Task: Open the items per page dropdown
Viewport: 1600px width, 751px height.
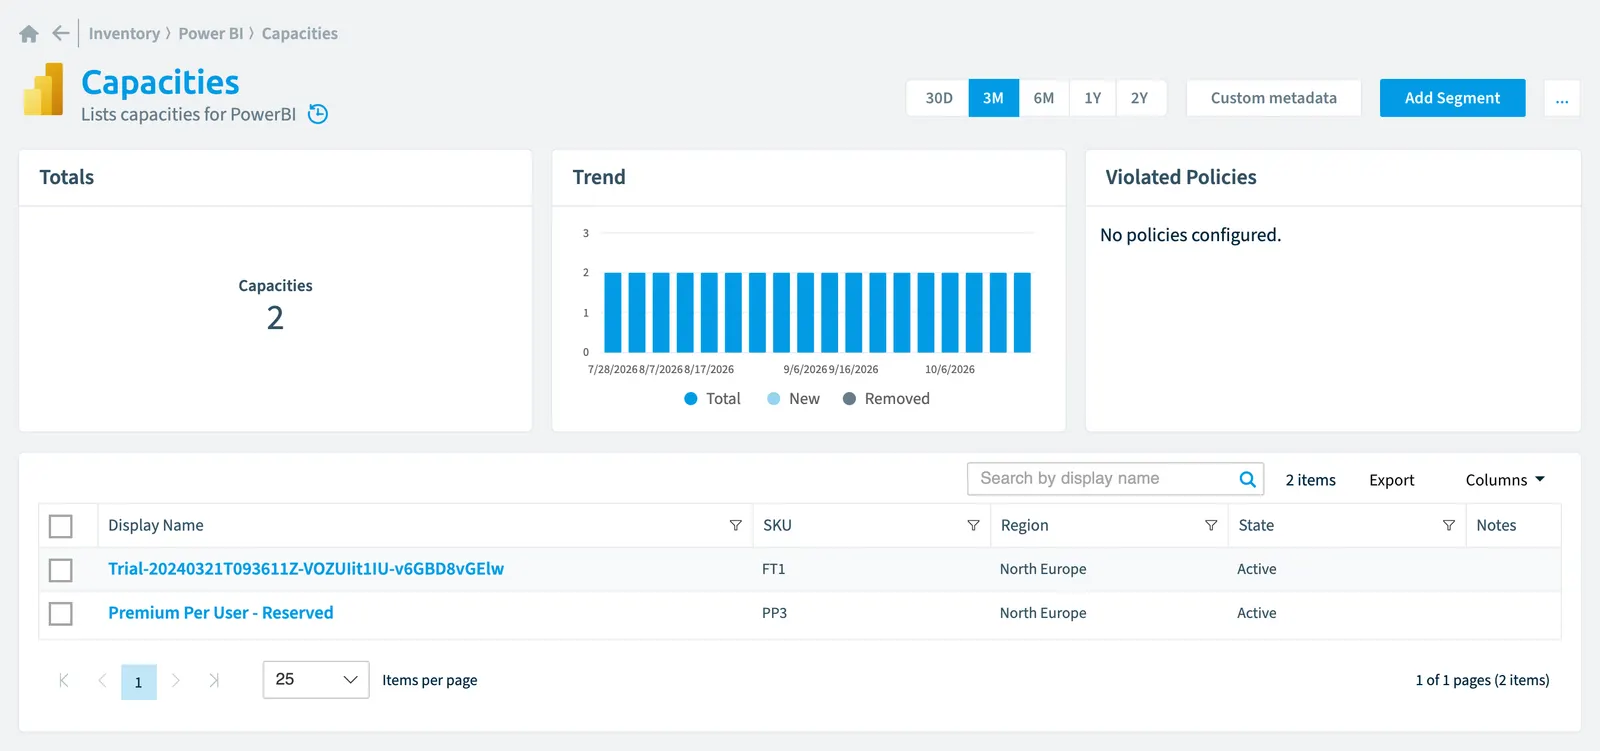Action: tap(316, 680)
